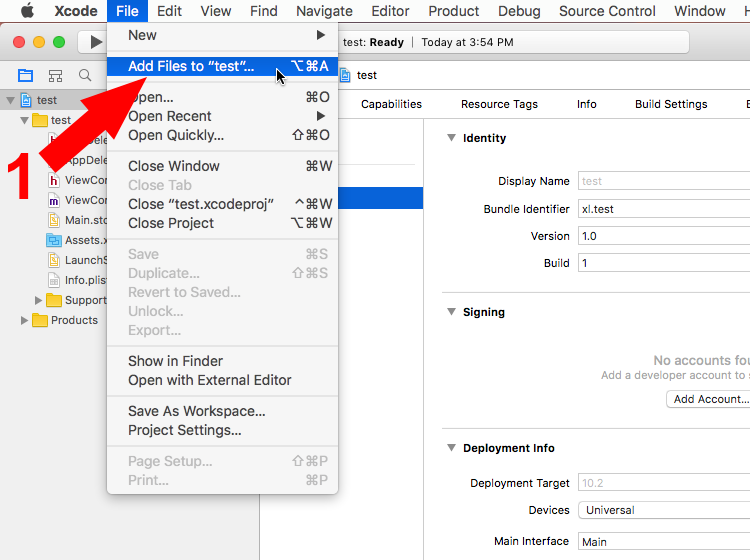The image size is (750, 560).
Task: Click the Build field showing 1
Action: point(664,263)
